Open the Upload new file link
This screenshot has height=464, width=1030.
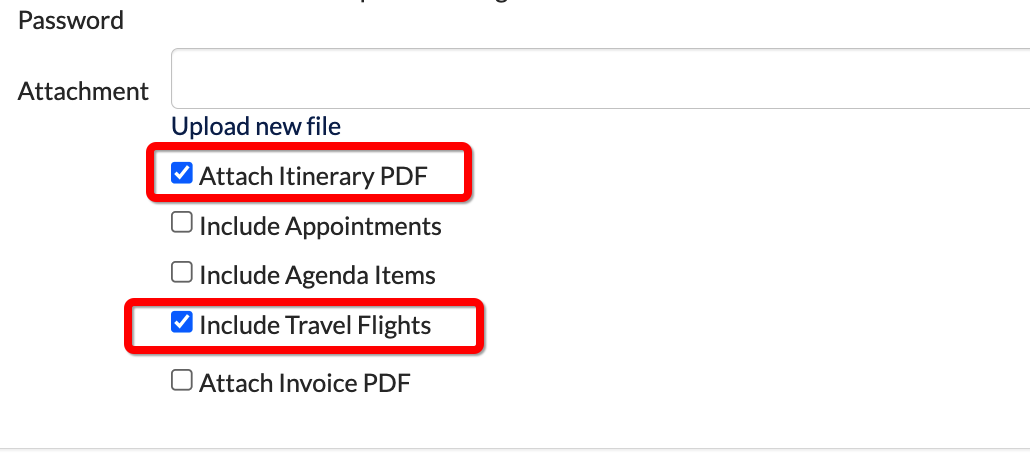[x=256, y=126]
